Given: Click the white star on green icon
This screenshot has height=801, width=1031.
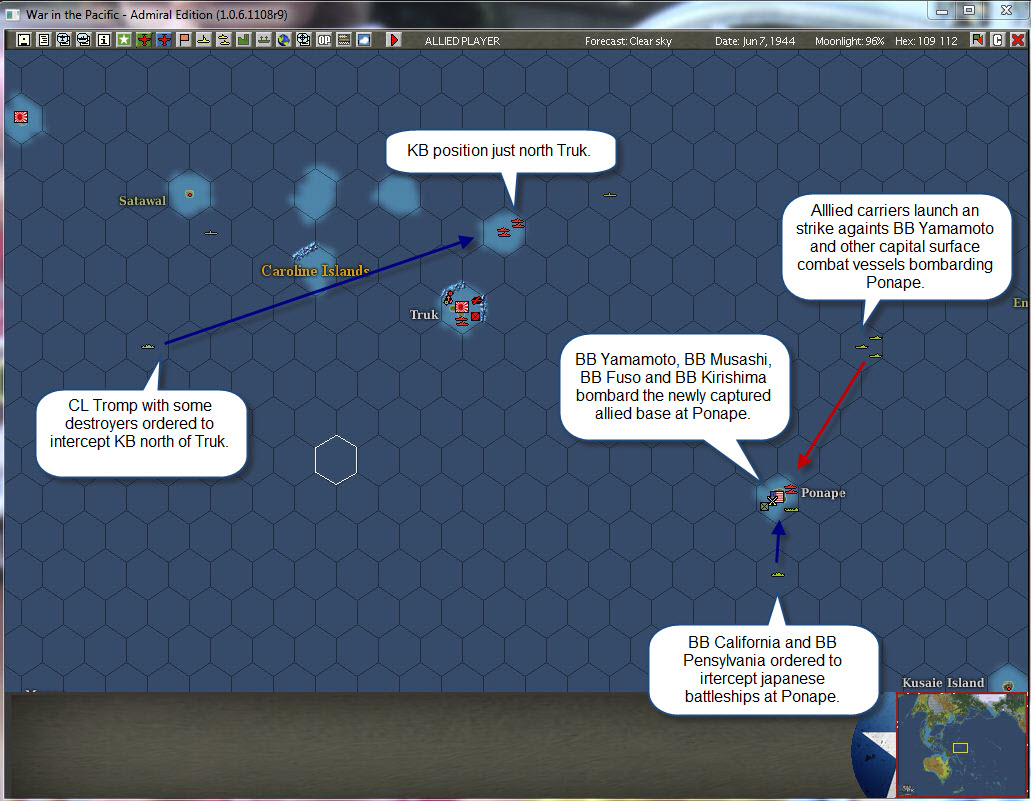Looking at the screenshot, I should point(124,40).
